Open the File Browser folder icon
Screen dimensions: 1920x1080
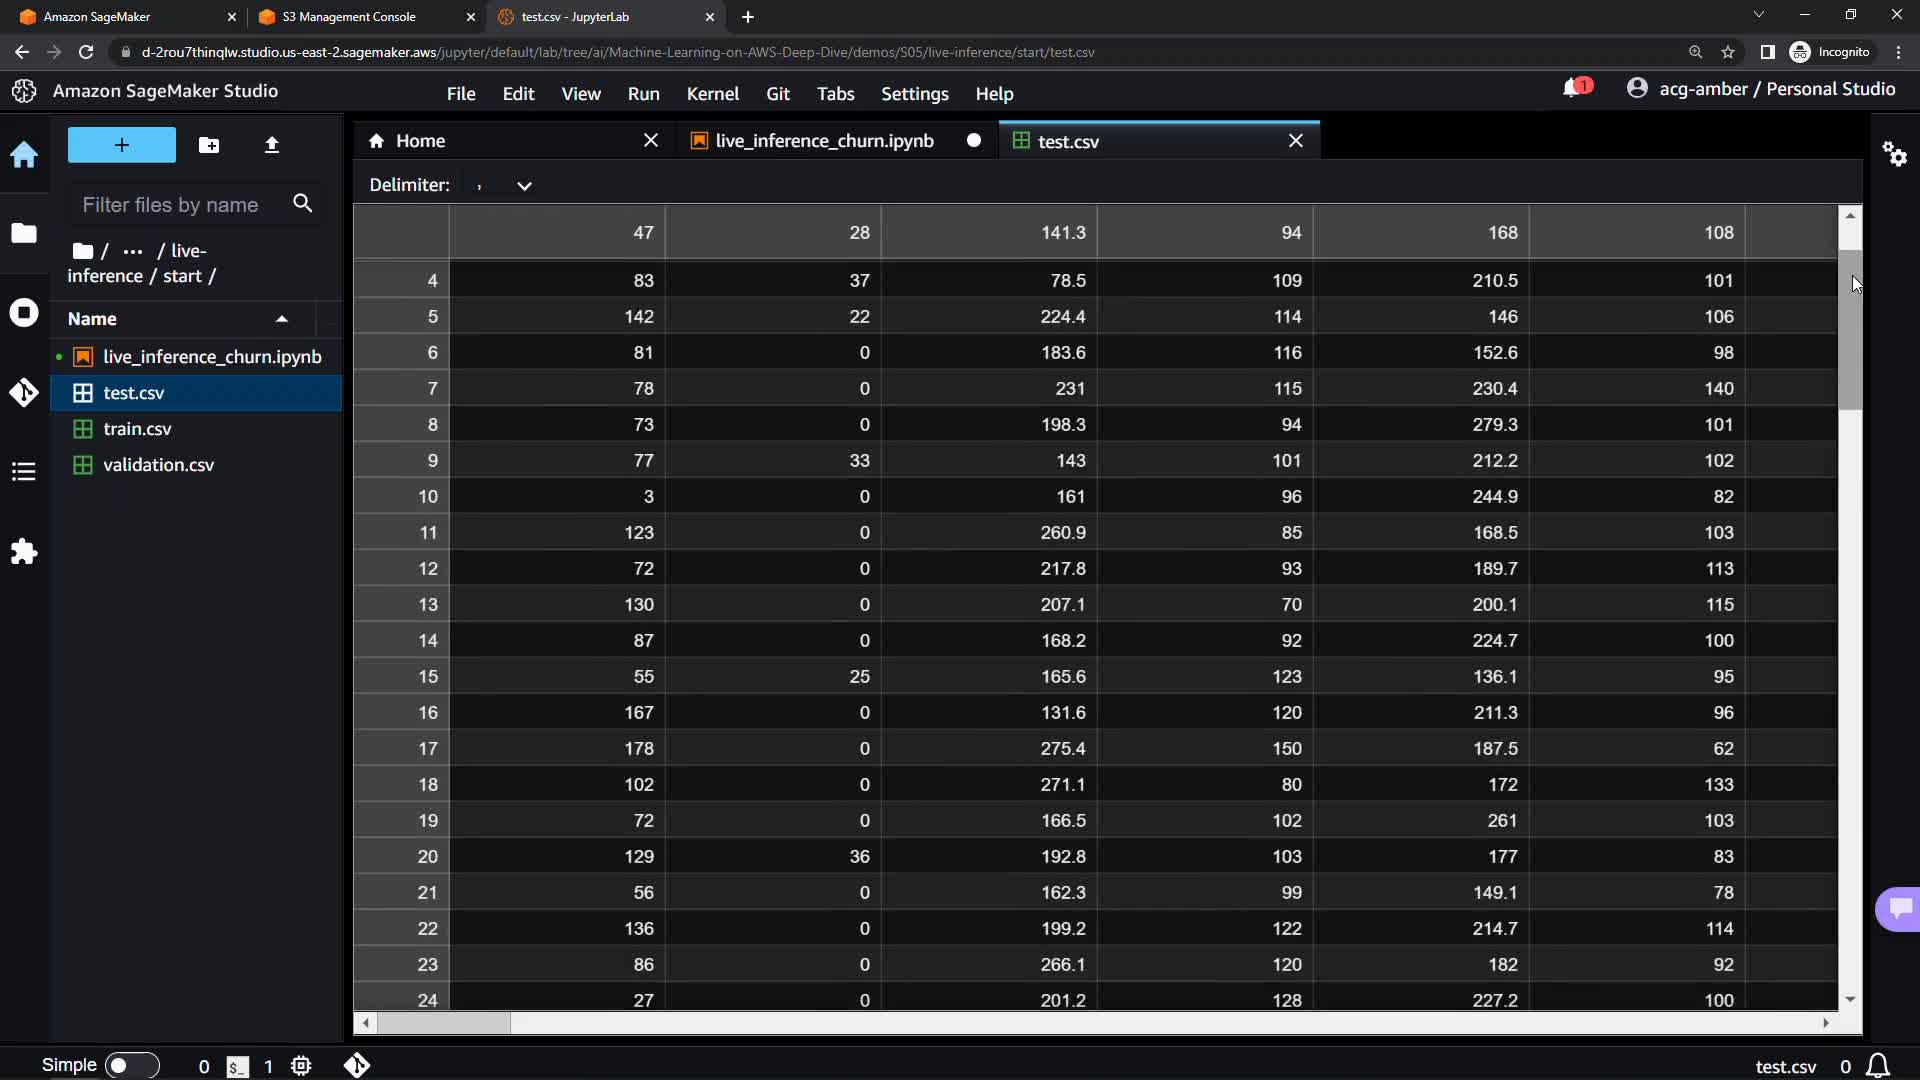(x=24, y=233)
